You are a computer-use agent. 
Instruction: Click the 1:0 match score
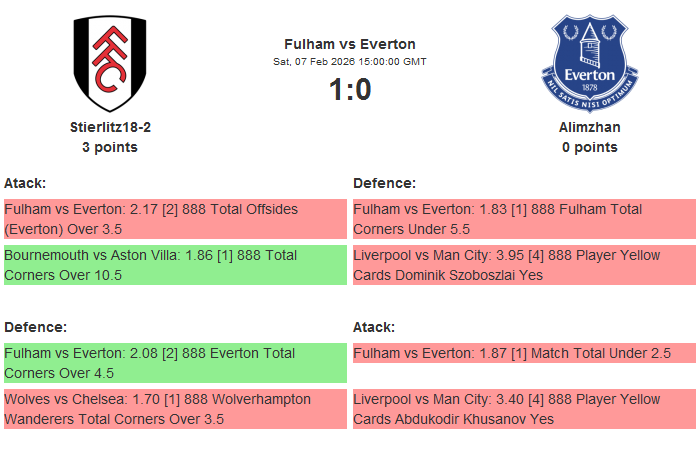pos(350,90)
